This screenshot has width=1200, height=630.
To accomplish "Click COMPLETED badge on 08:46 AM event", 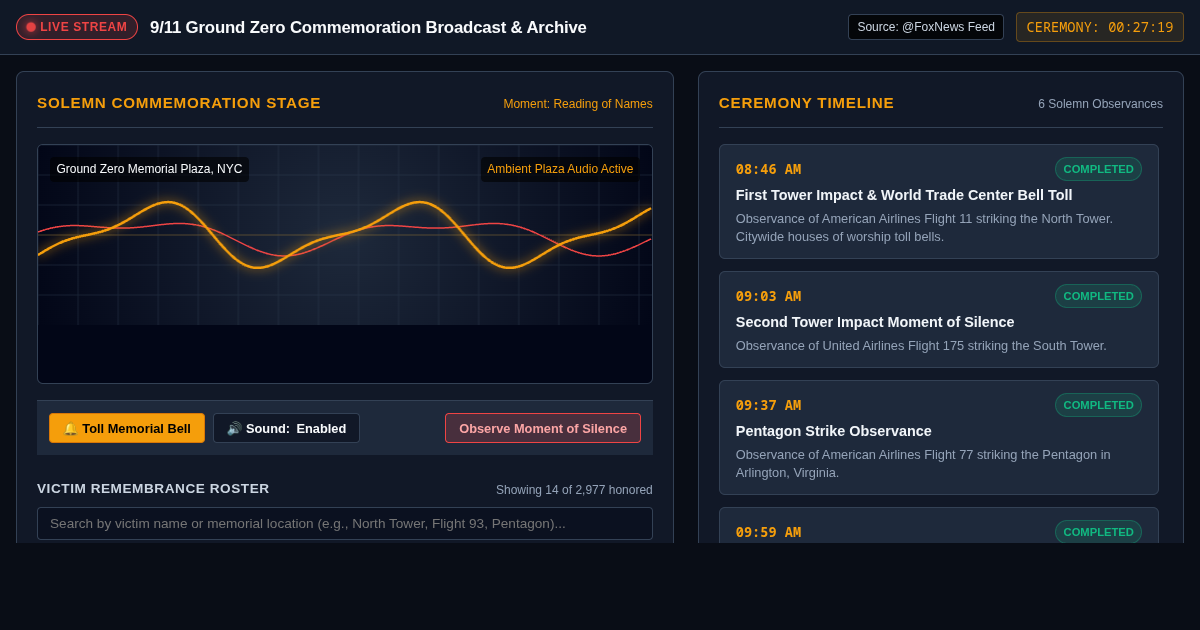I will (x=1098, y=169).
